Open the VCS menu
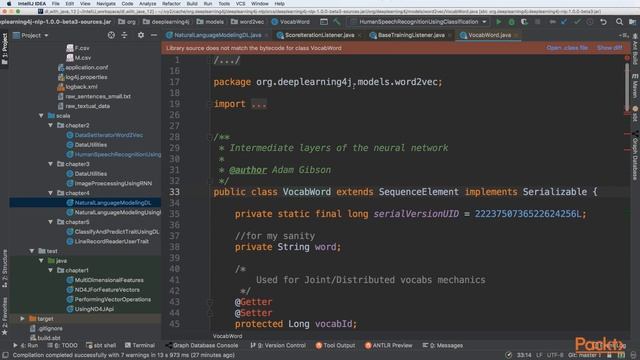 point(240,4)
